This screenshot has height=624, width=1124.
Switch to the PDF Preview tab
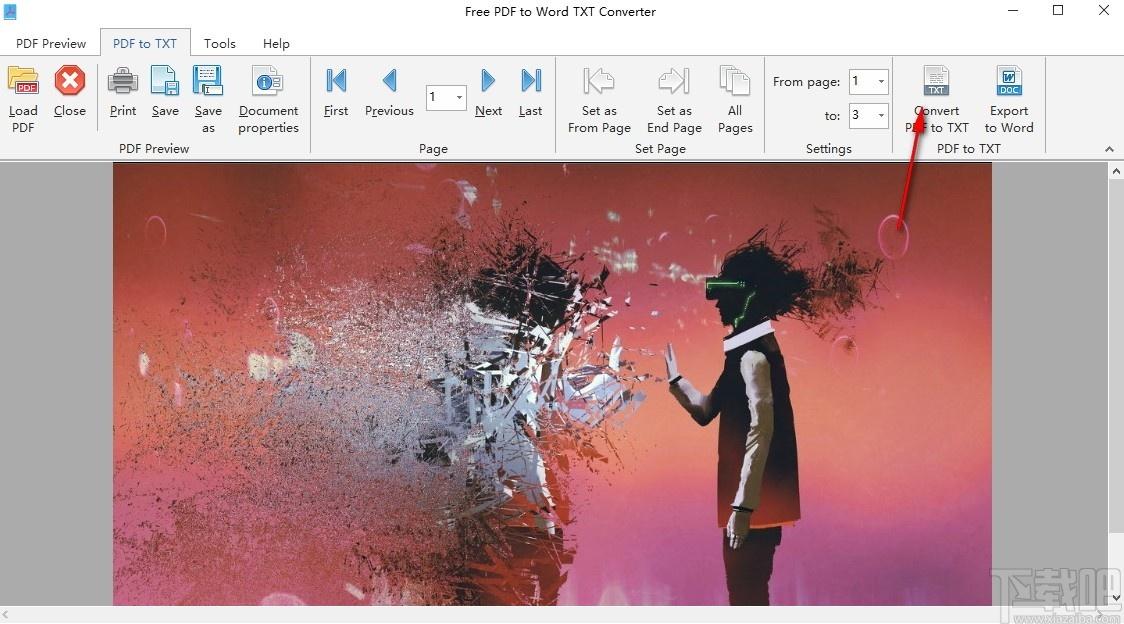[x=51, y=43]
